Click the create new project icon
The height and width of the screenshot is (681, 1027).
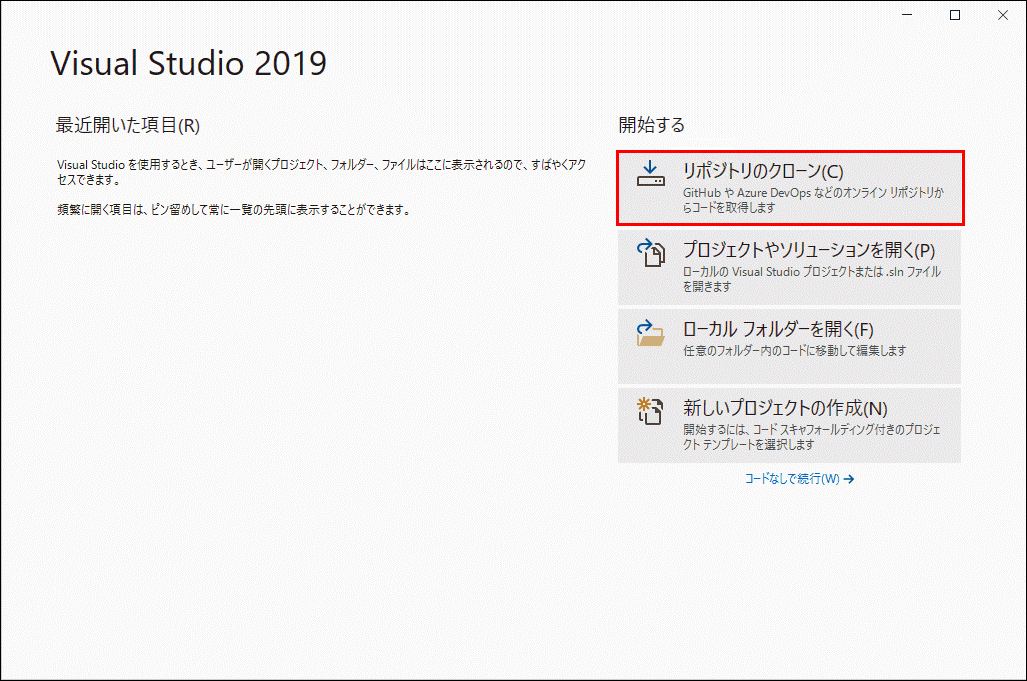(x=650, y=411)
